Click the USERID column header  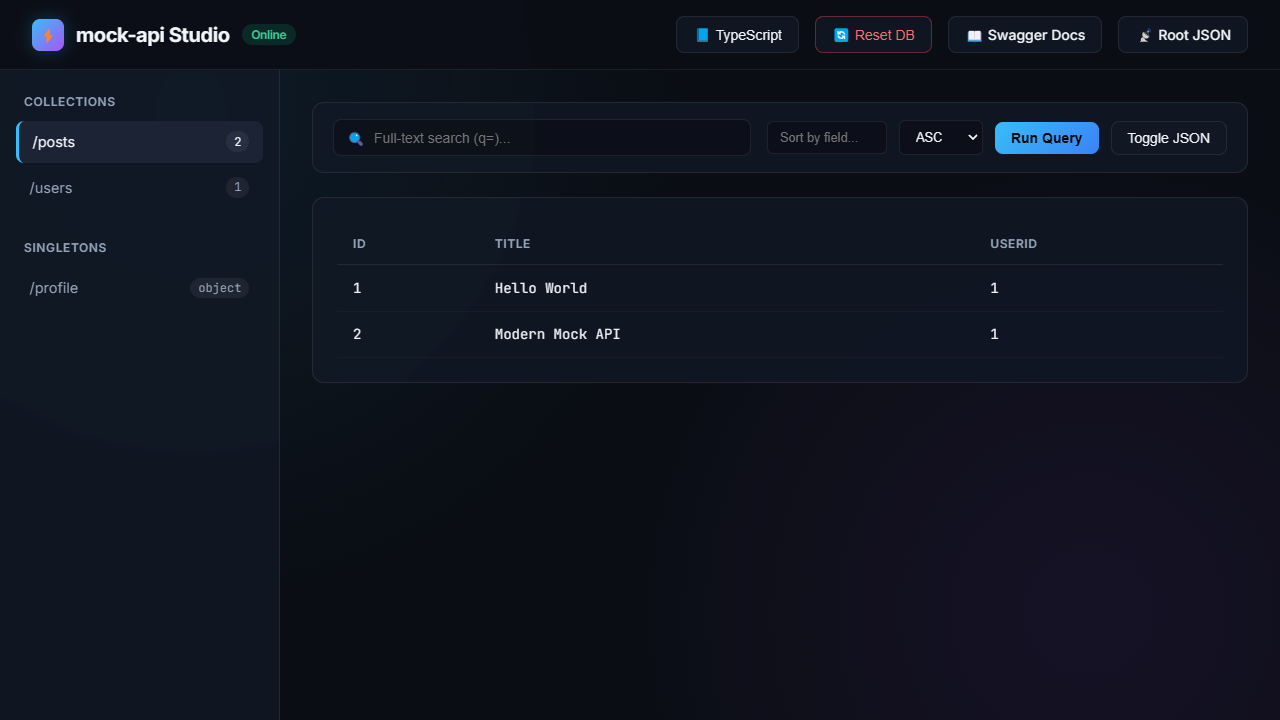coord(1013,244)
